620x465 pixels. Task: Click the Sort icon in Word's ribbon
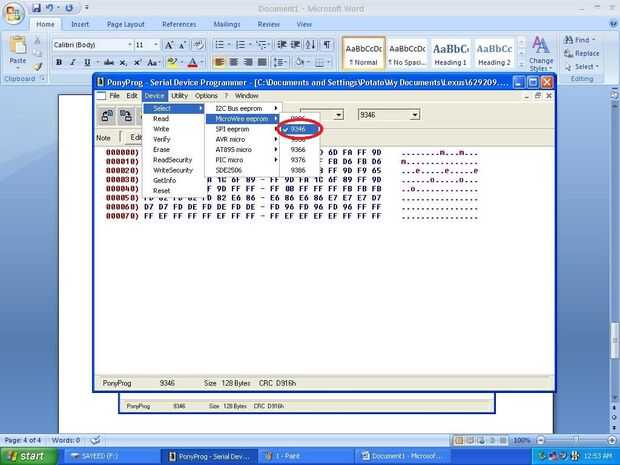[x=310, y=45]
